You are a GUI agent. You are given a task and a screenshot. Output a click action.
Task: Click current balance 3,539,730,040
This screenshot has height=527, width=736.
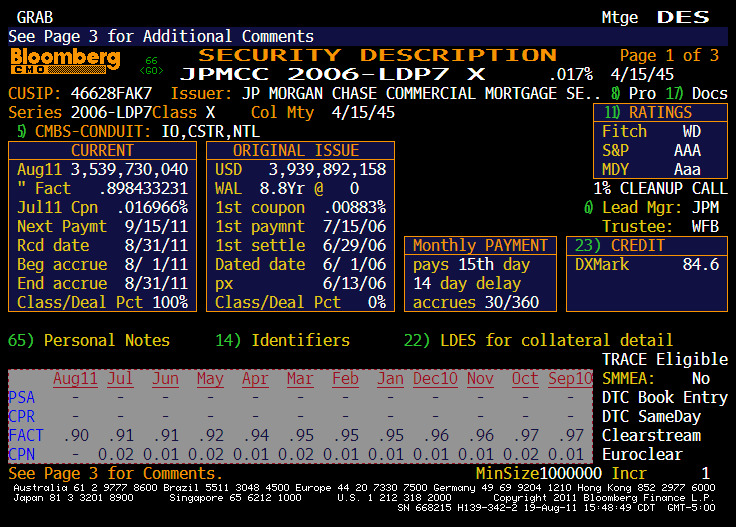pos(130,169)
